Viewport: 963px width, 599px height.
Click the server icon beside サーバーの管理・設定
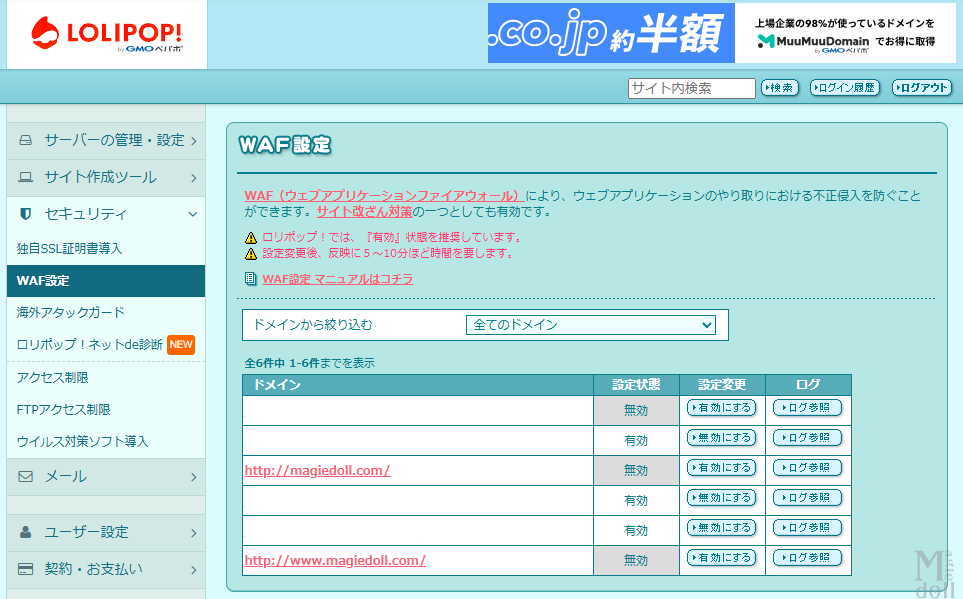tap(26, 141)
